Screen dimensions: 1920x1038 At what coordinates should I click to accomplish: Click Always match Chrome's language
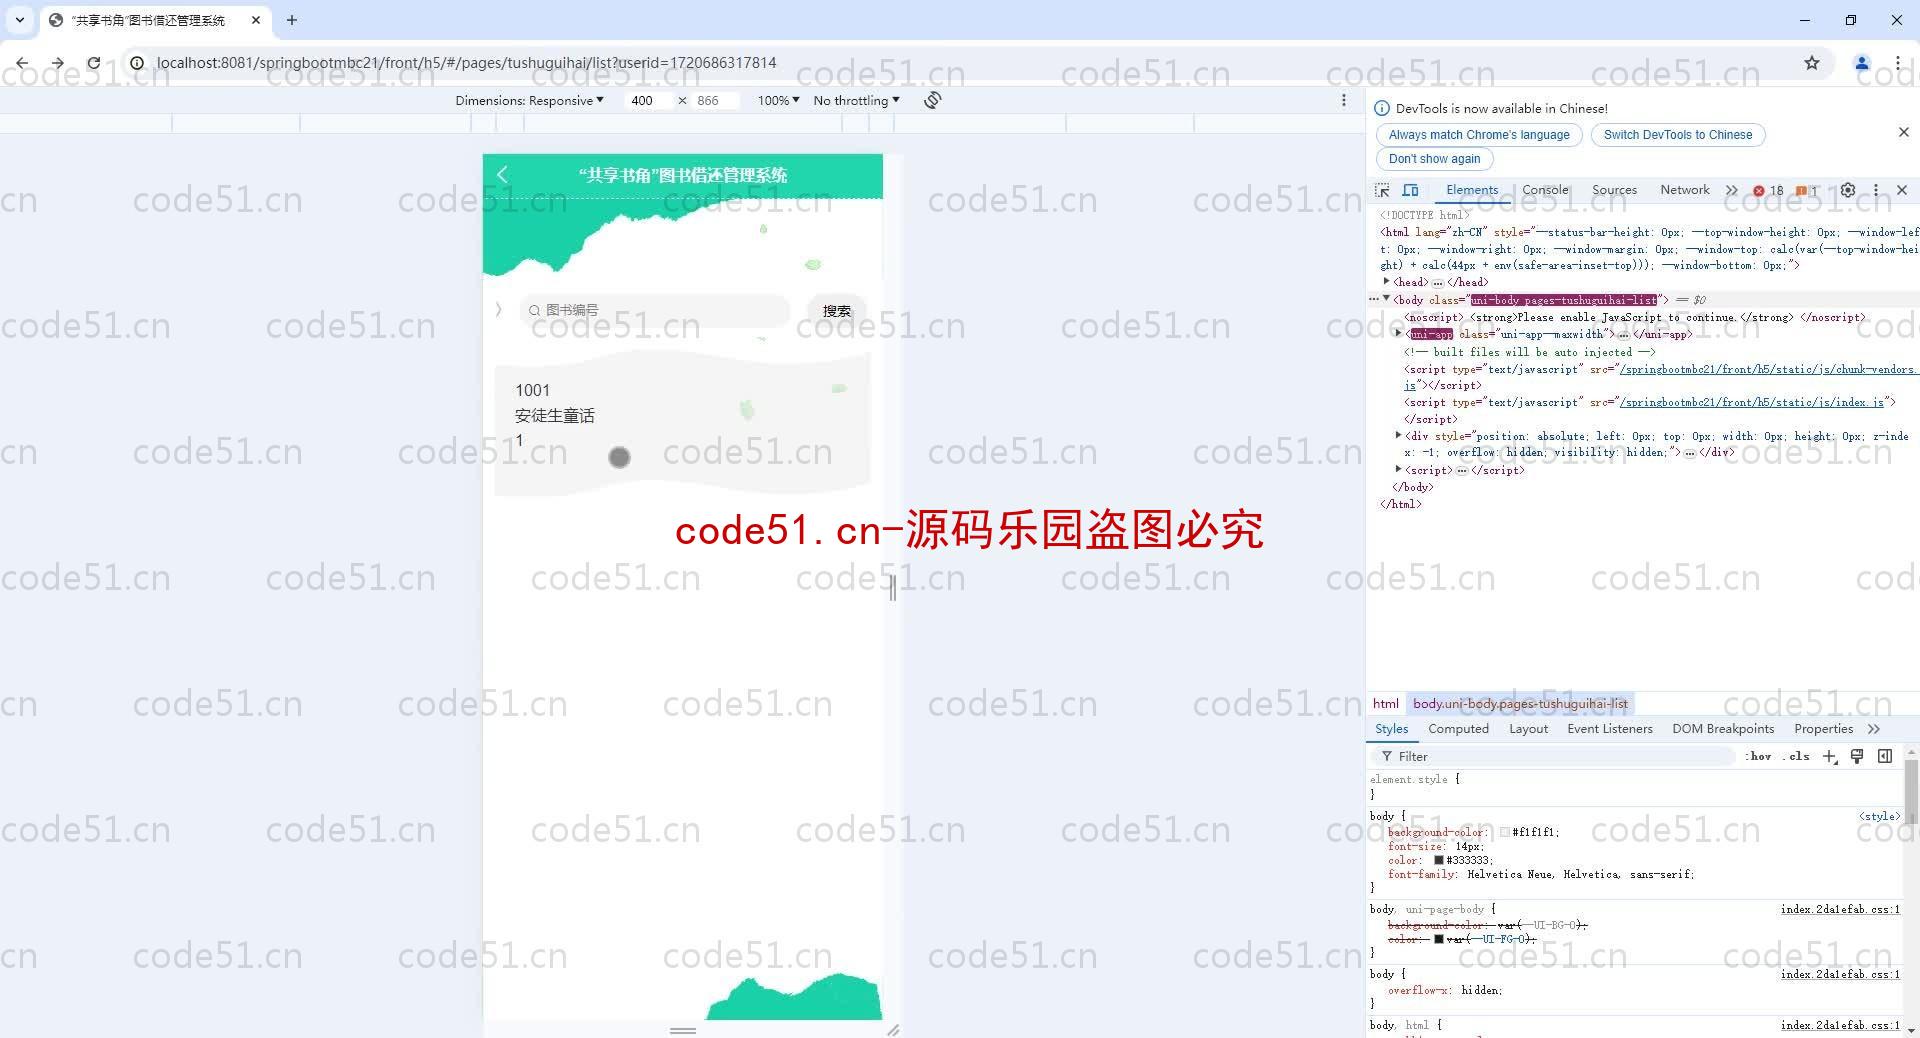coord(1479,135)
